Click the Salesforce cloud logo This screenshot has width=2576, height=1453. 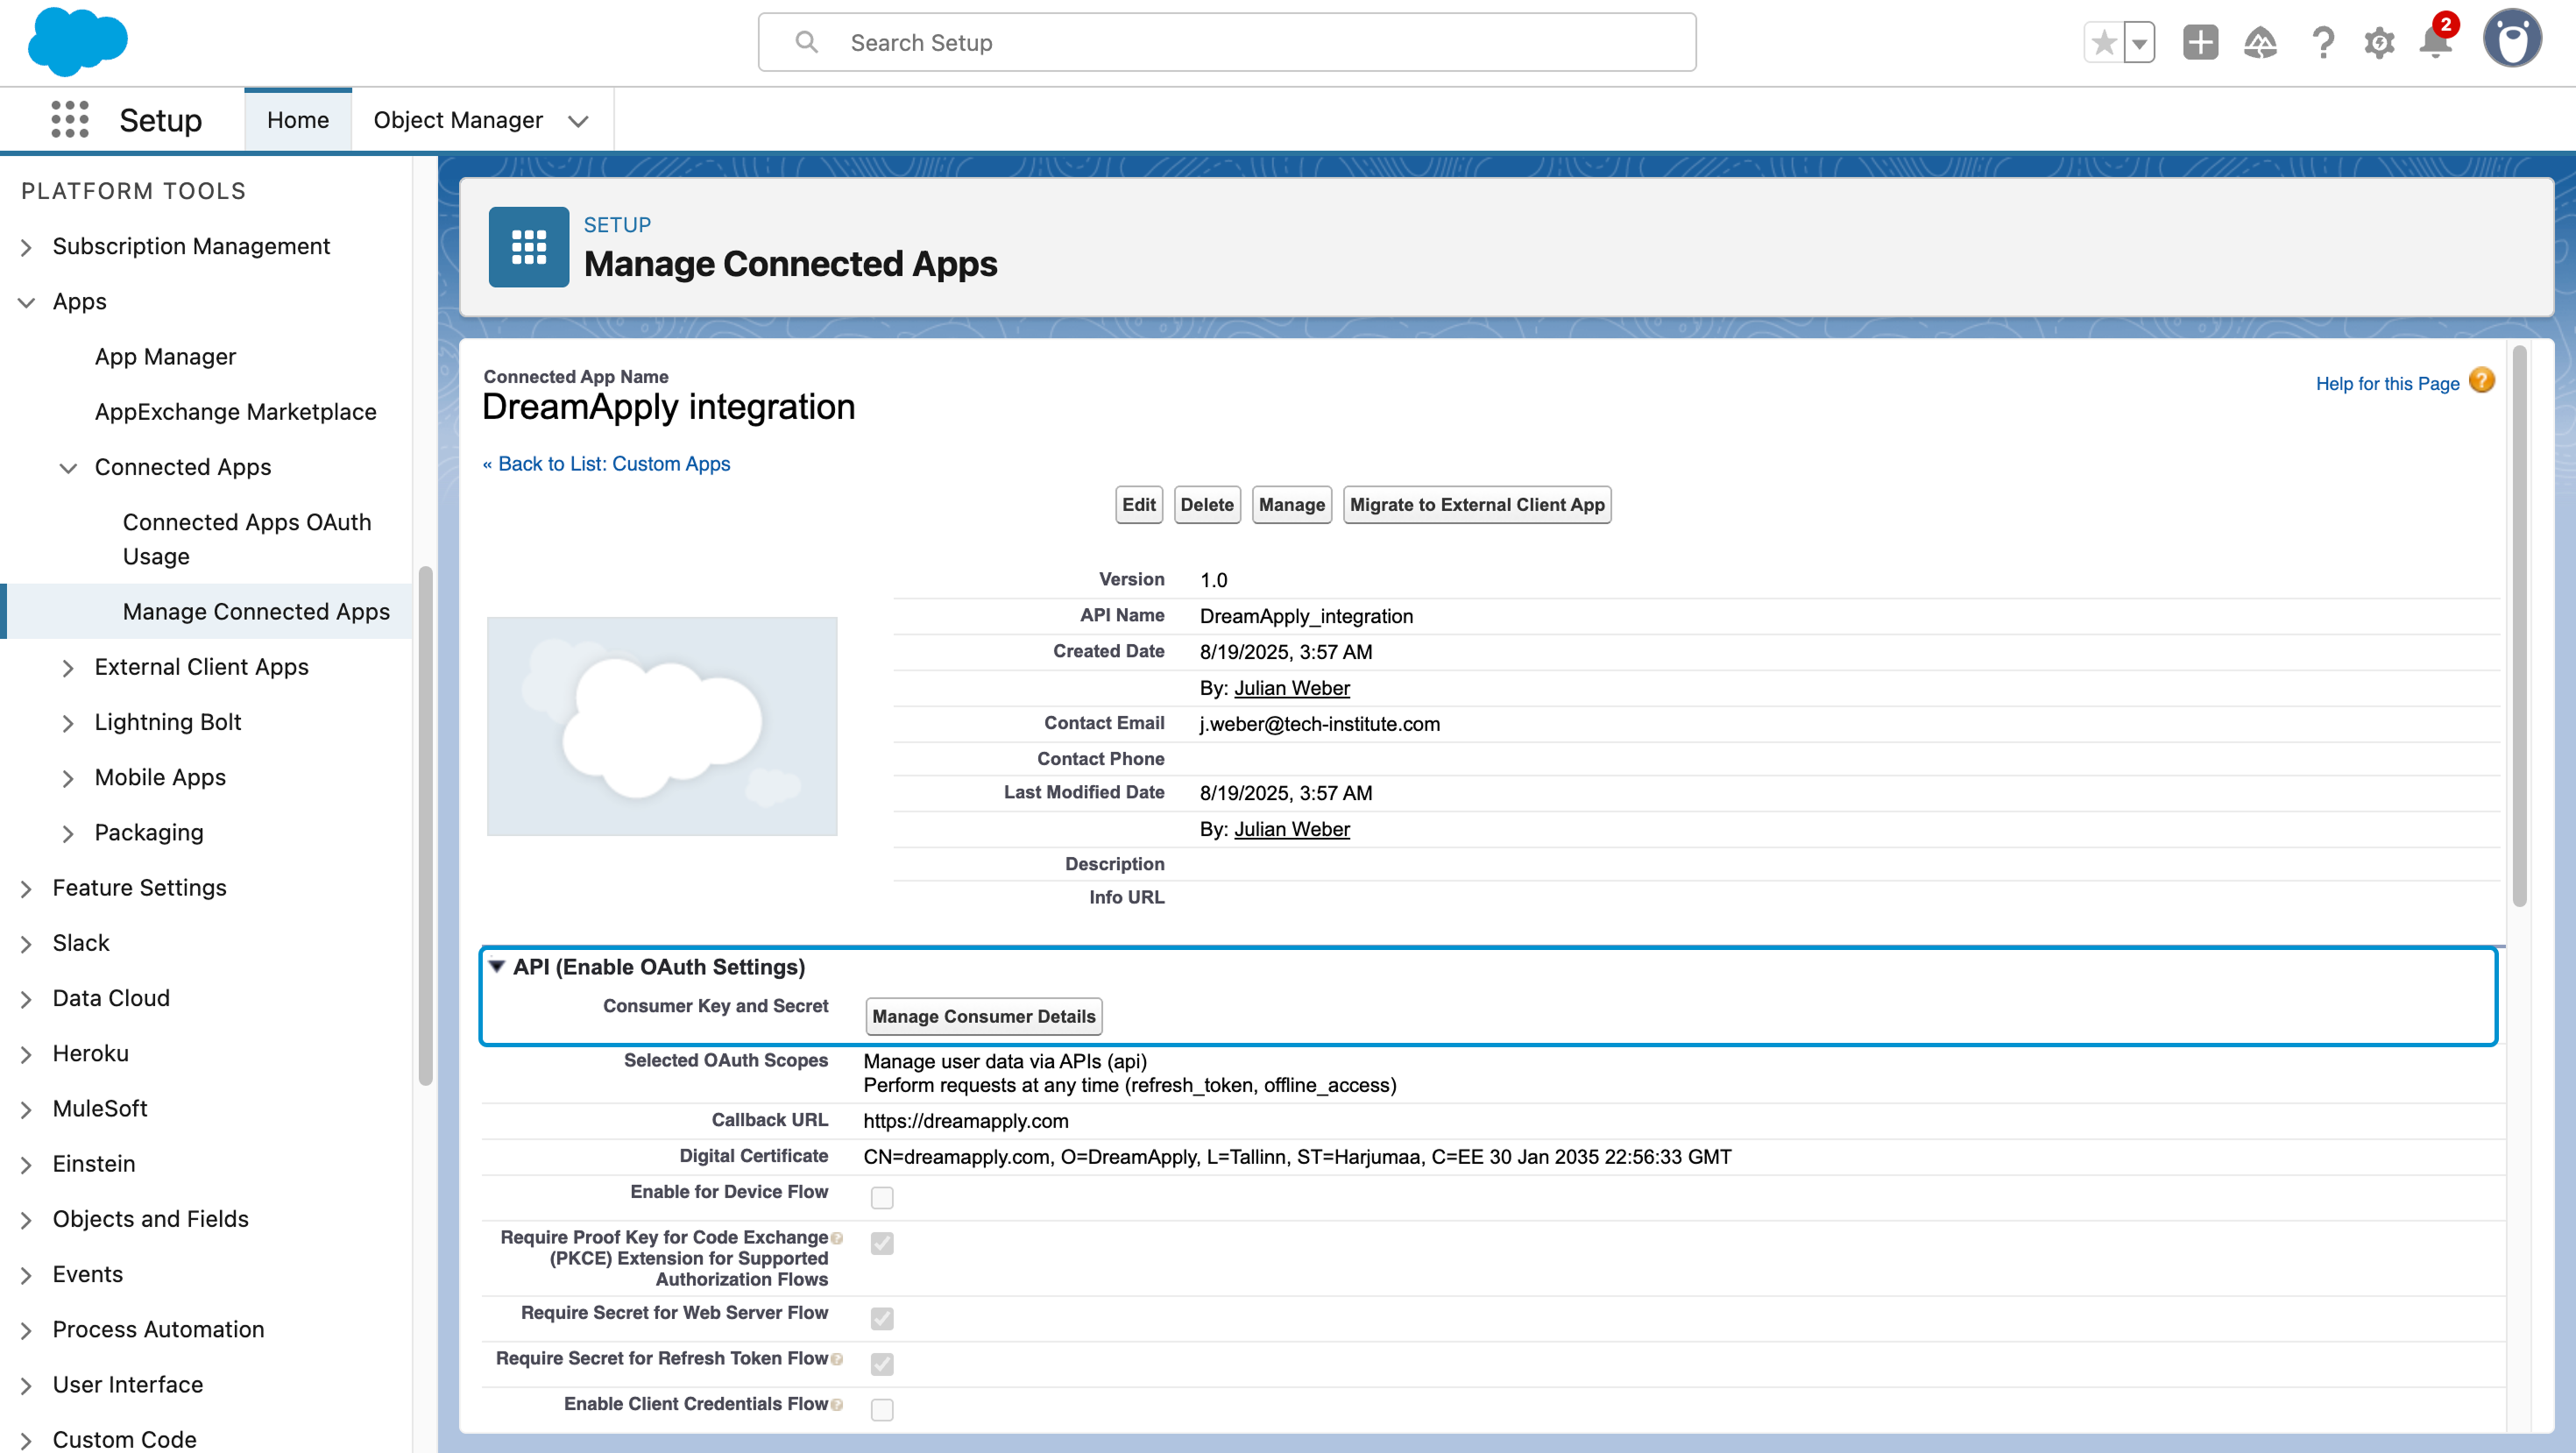pos(78,42)
